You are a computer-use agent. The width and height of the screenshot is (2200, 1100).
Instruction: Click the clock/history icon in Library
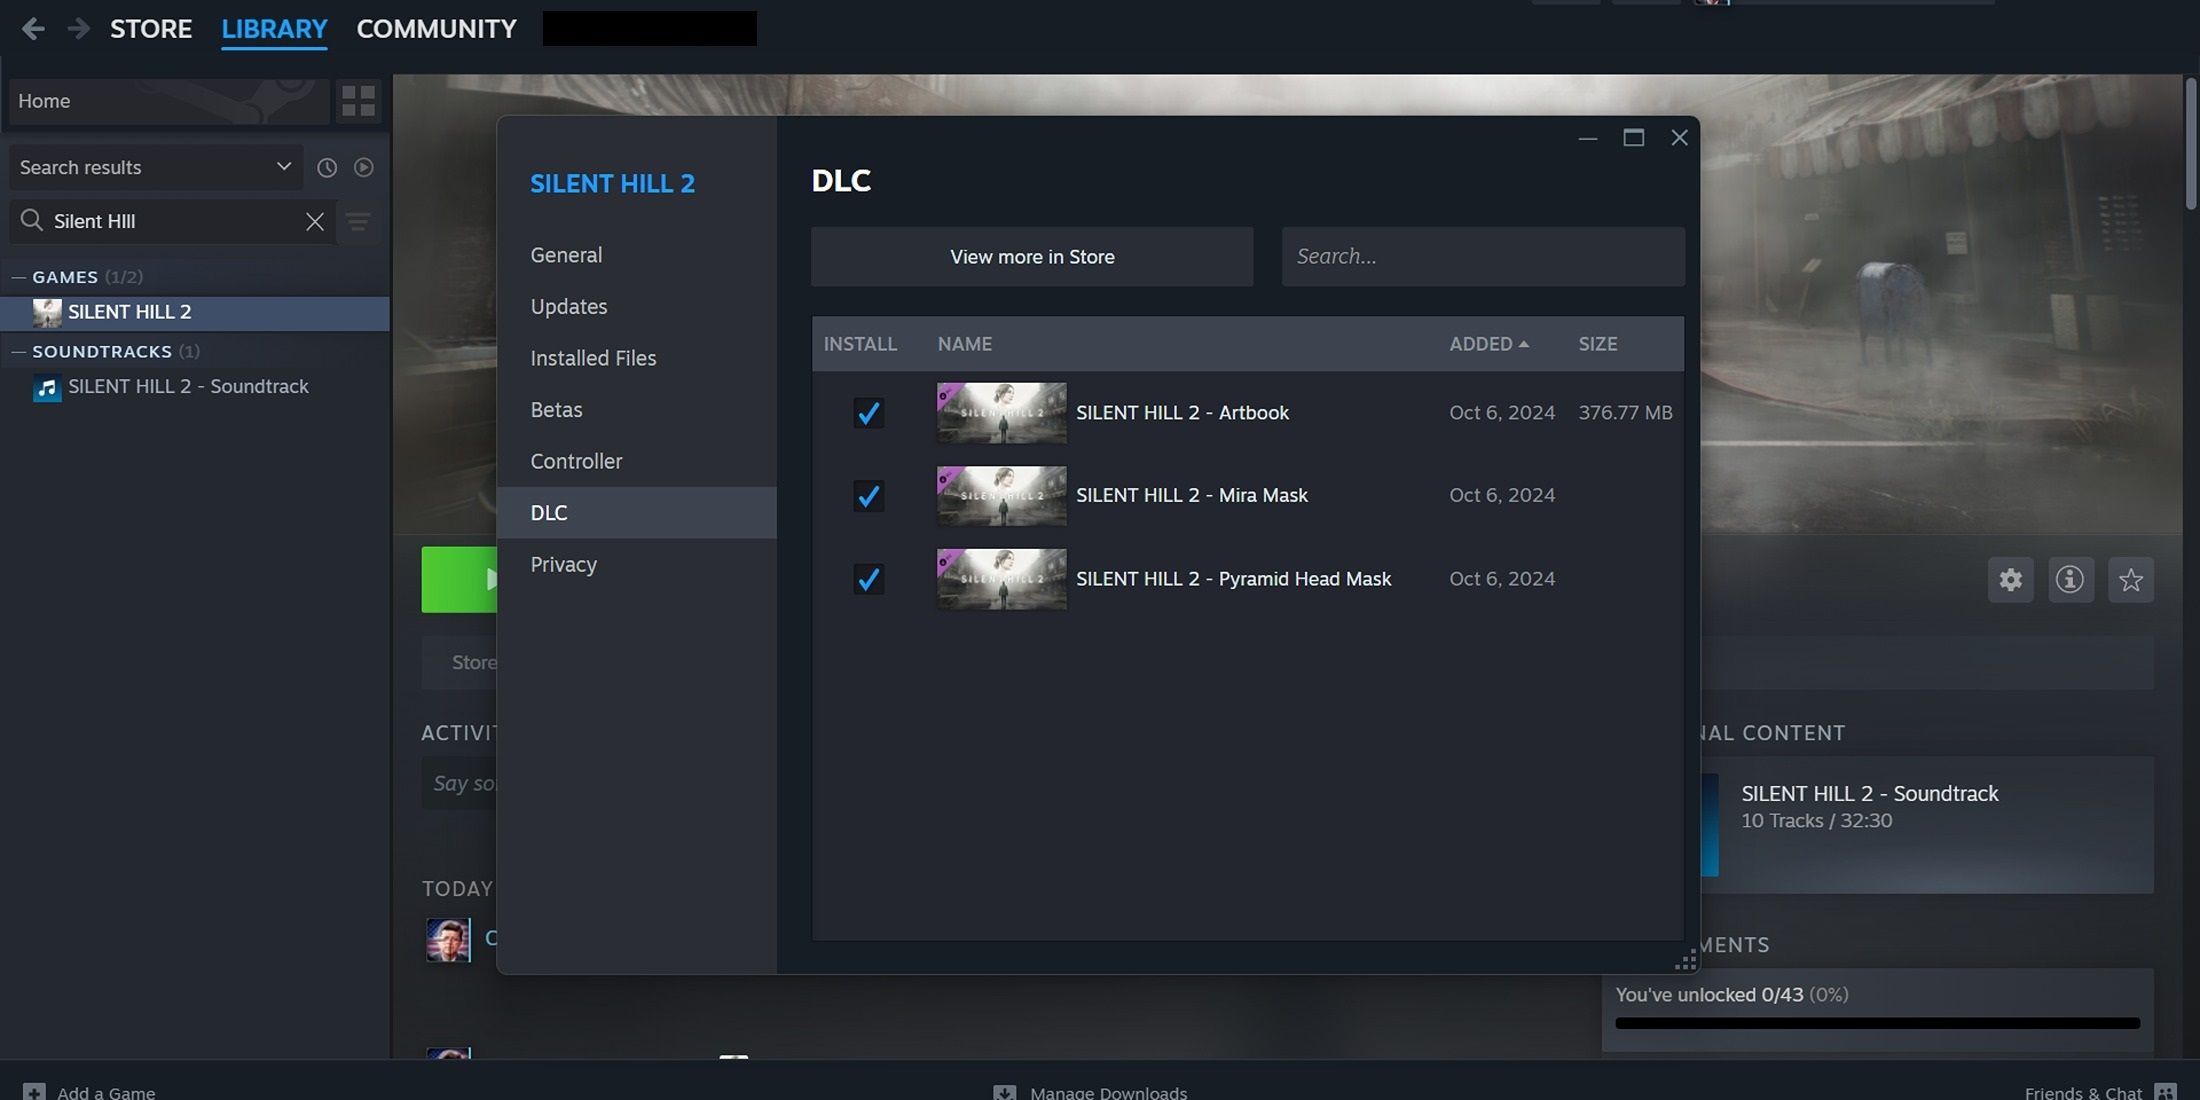(x=326, y=167)
